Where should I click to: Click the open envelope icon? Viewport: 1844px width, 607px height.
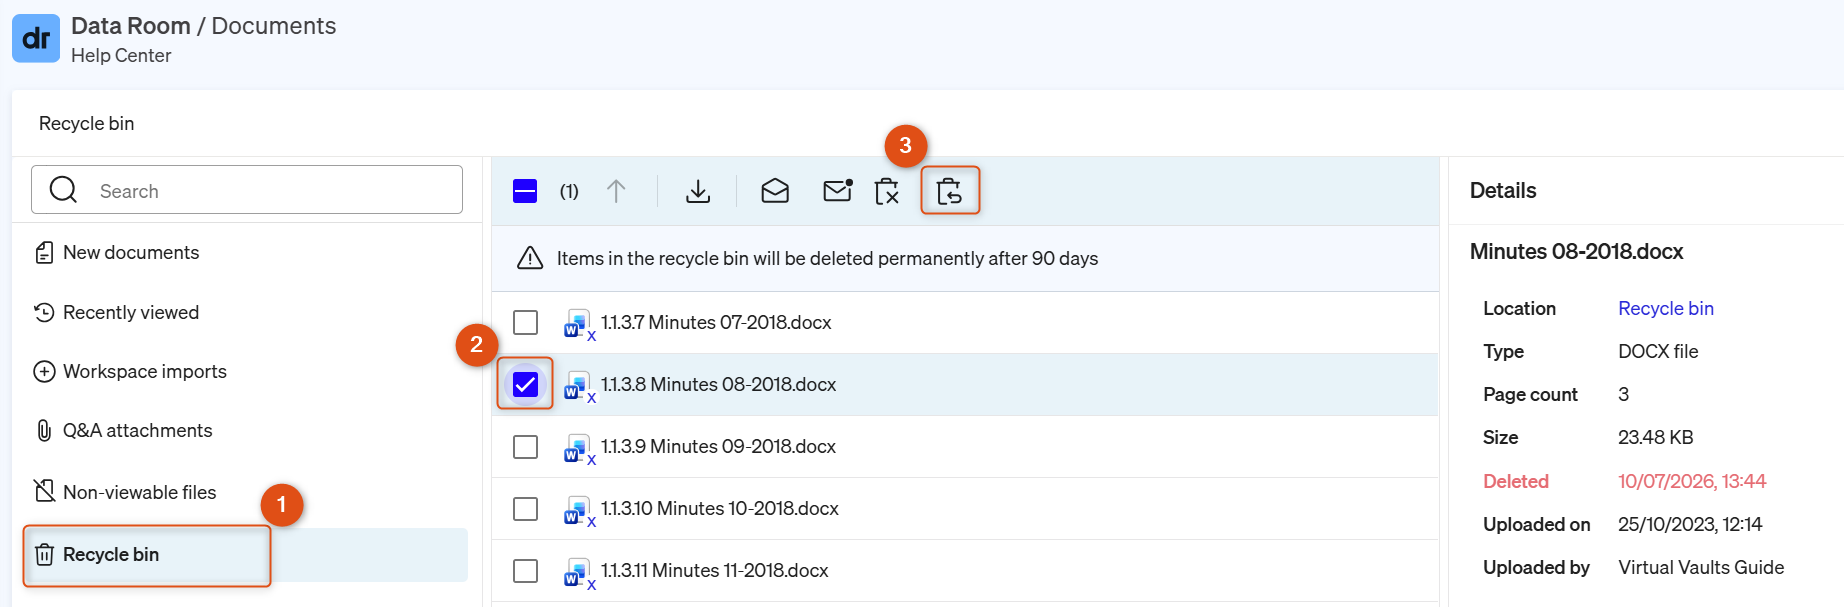pyautogui.click(x=775, y=191)
